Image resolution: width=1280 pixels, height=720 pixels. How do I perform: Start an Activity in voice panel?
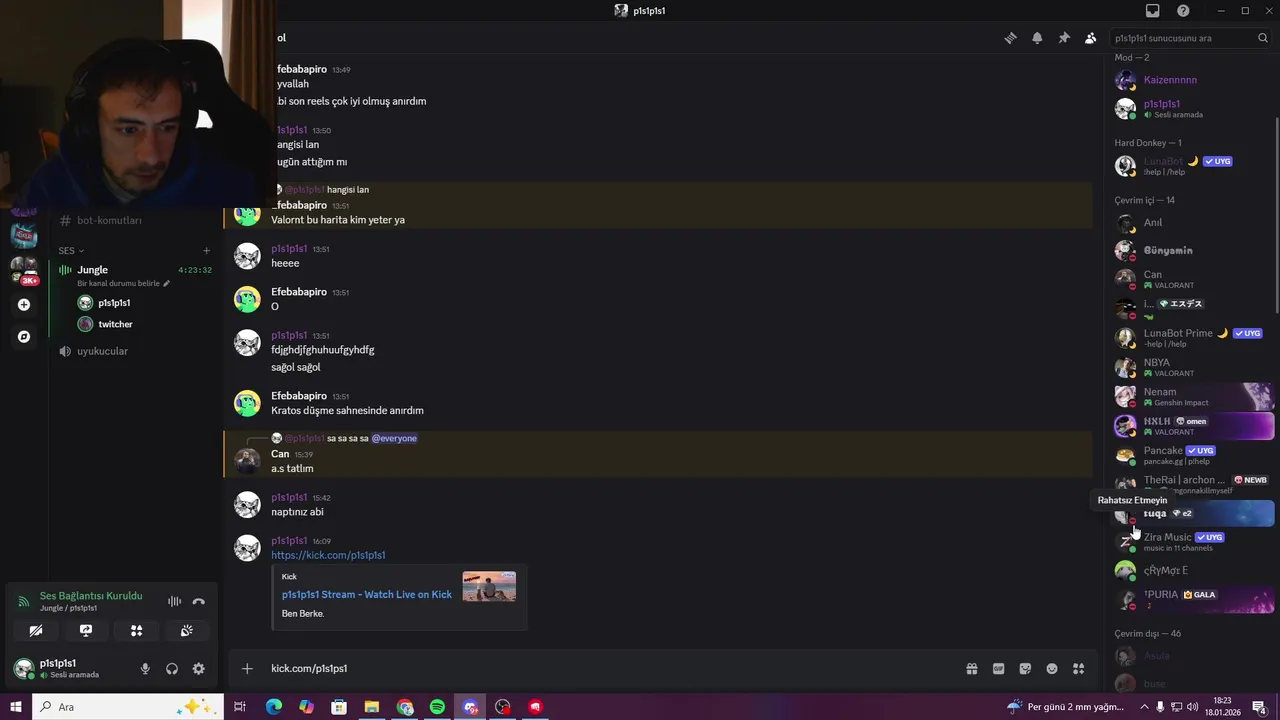(136, 631)
